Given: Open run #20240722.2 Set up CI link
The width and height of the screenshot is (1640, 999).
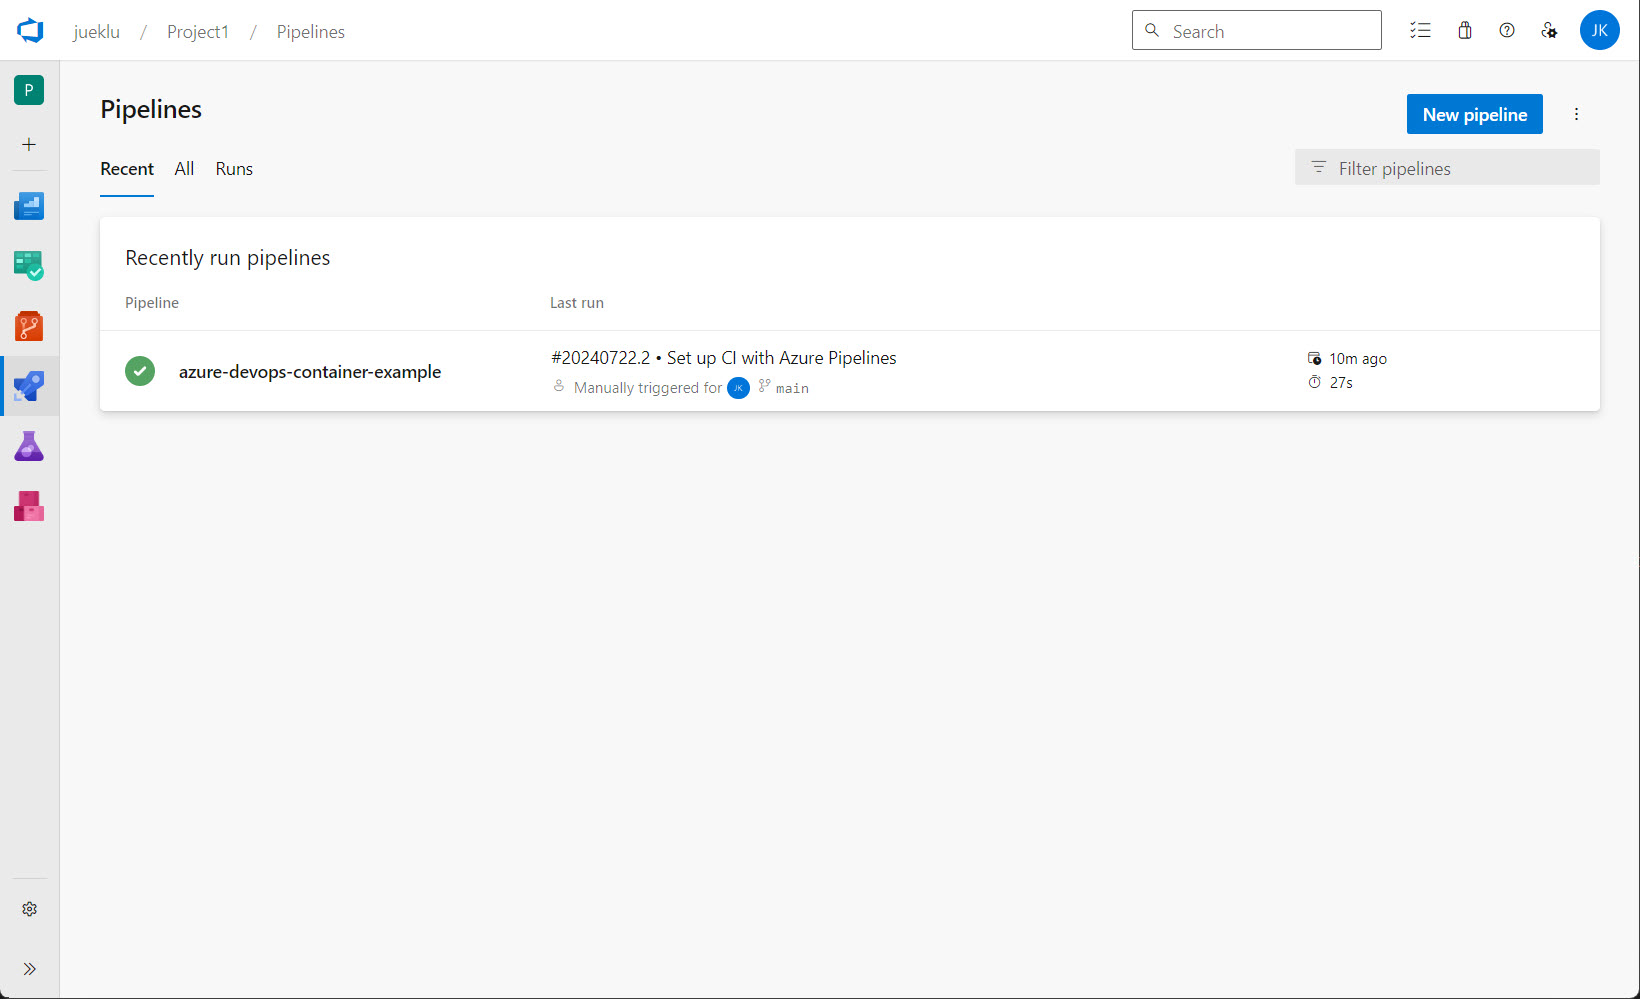Looking at the screenshot, I should tap(722, 357).
